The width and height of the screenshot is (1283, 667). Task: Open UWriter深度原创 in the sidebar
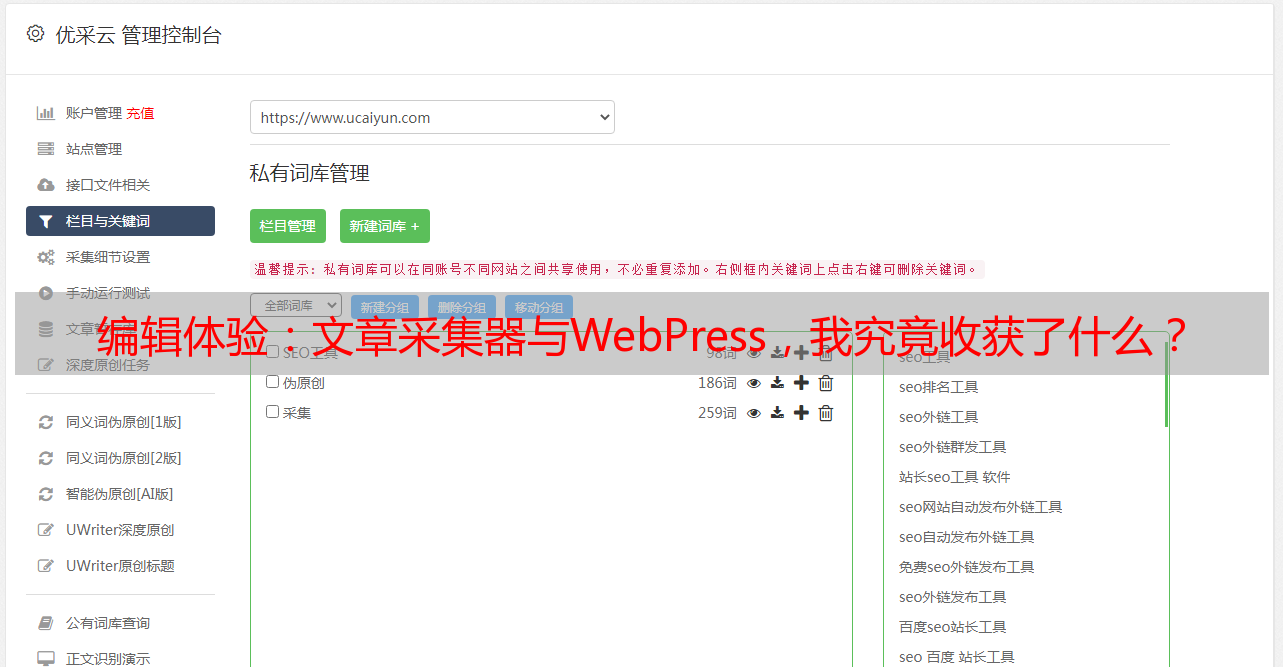click(x=120, y=530)
